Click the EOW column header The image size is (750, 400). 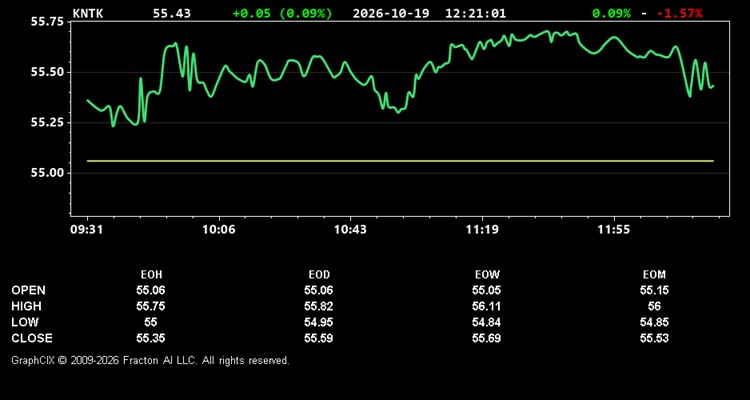[487, 275]
